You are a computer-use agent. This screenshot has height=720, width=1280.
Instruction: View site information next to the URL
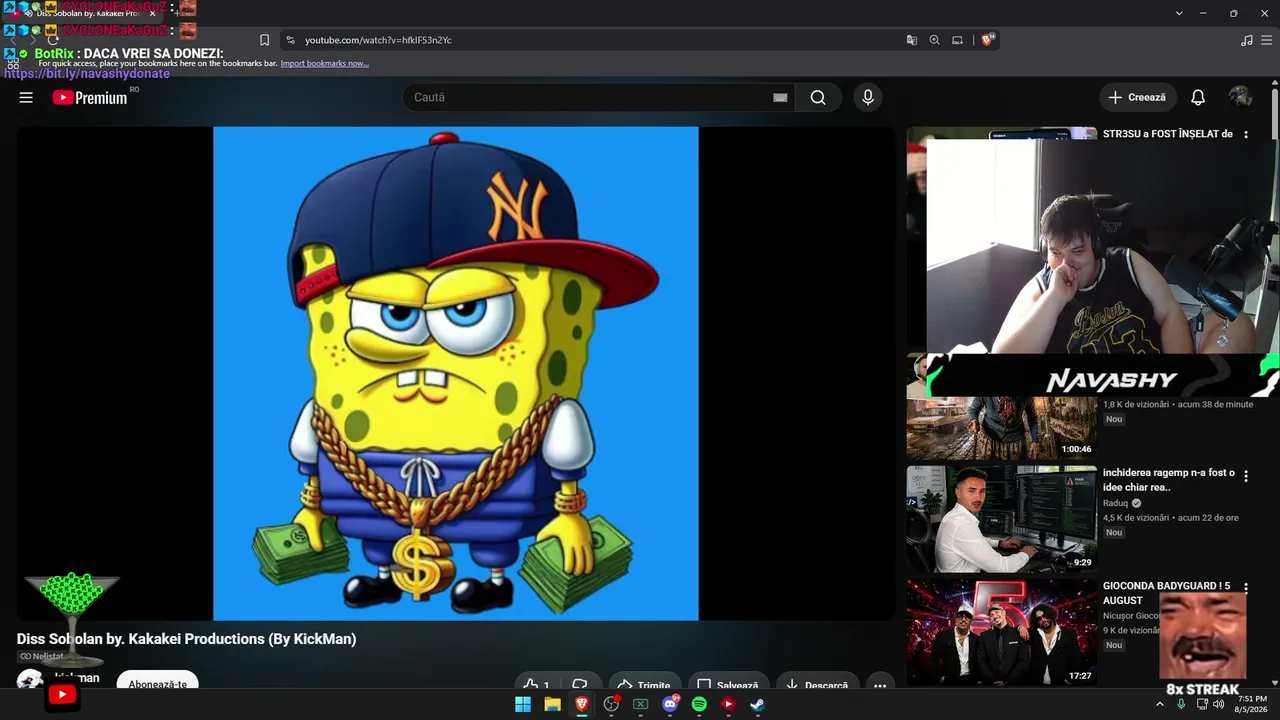point(290,40)
